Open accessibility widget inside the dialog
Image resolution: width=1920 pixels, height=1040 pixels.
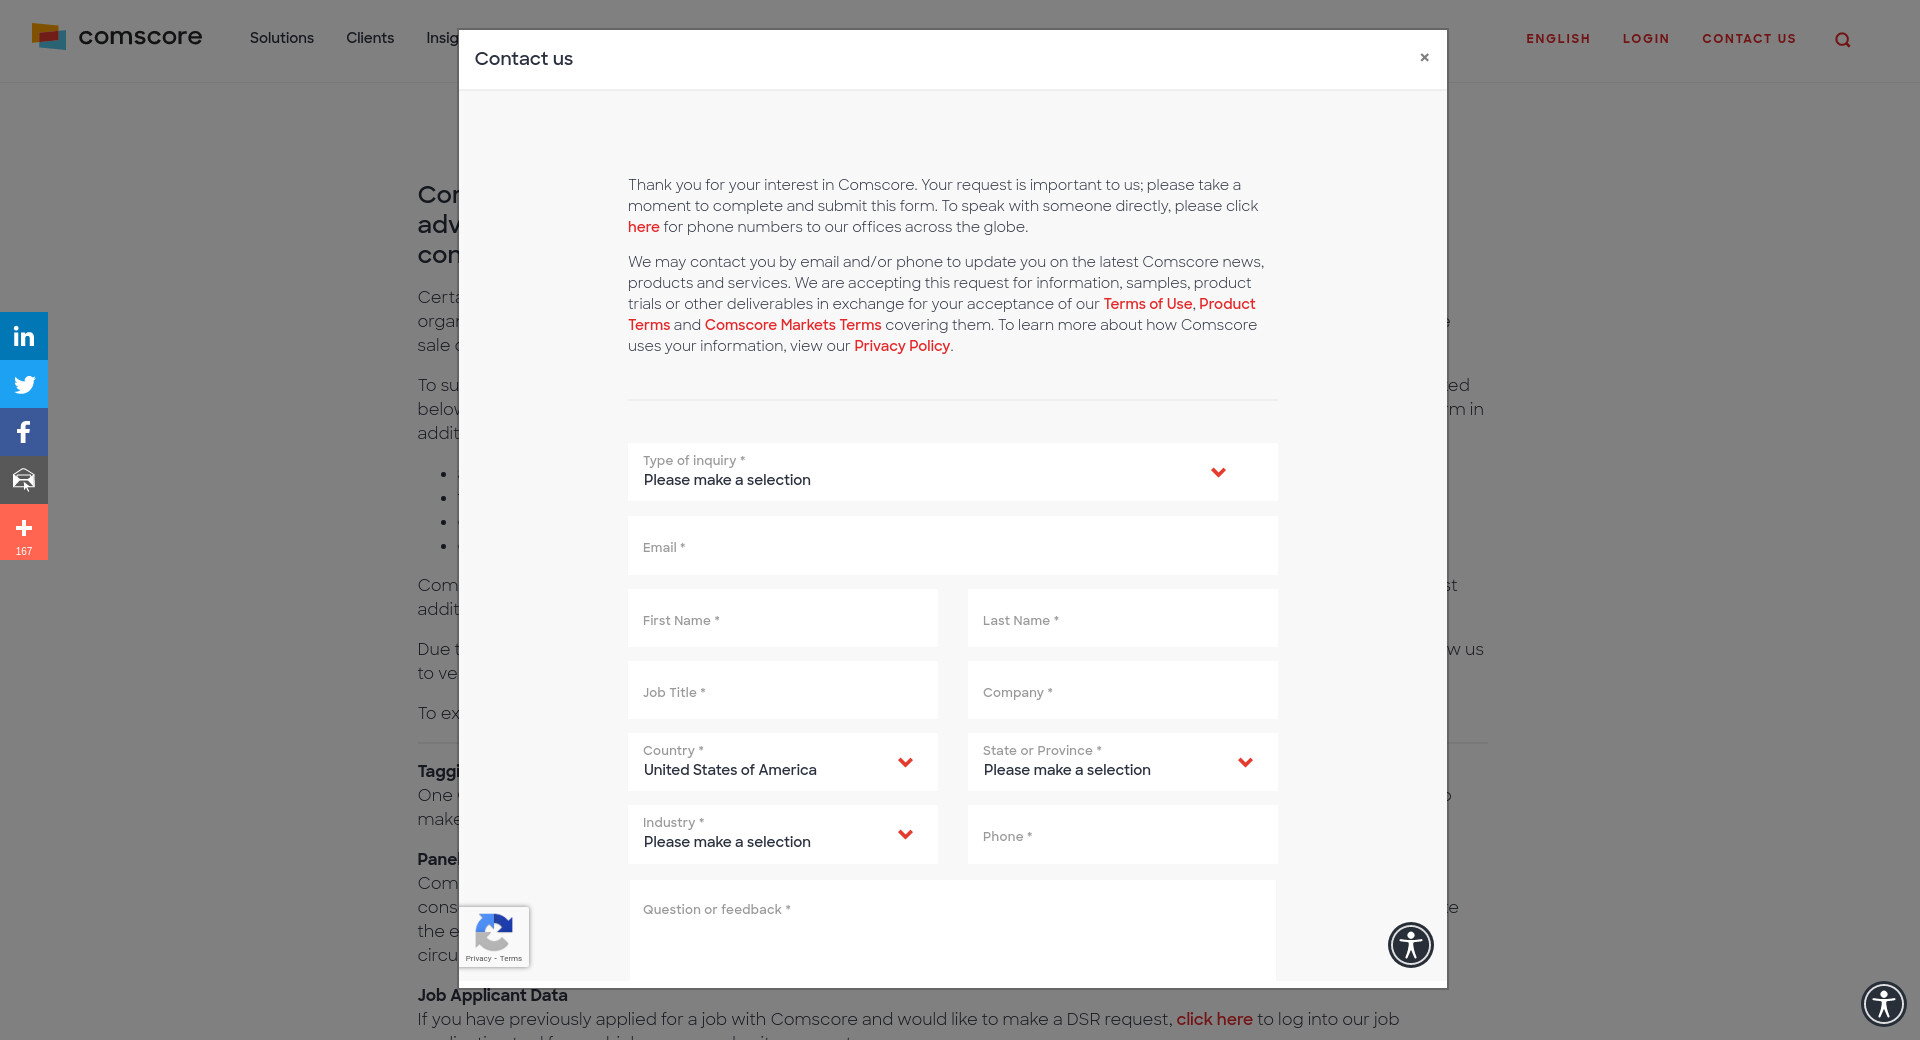1411,945
